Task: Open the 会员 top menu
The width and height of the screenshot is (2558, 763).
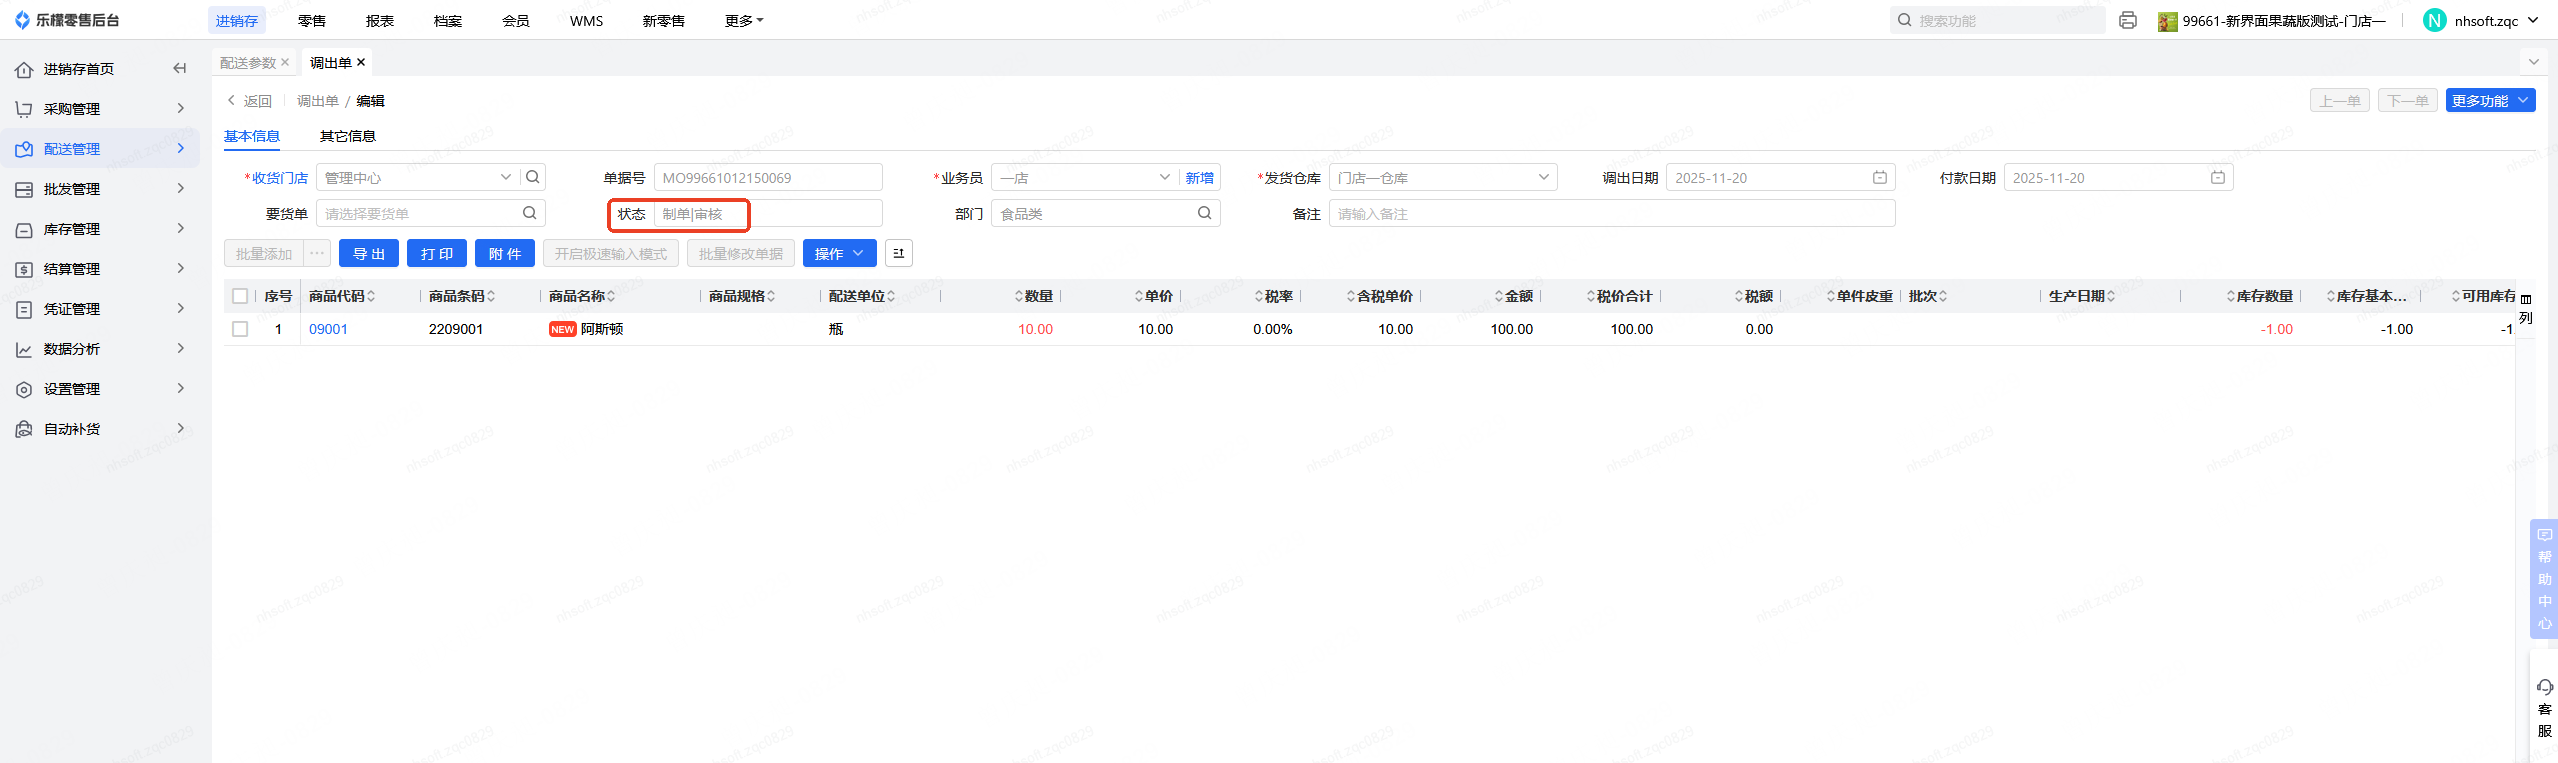Action: click(x=516, y=20)
